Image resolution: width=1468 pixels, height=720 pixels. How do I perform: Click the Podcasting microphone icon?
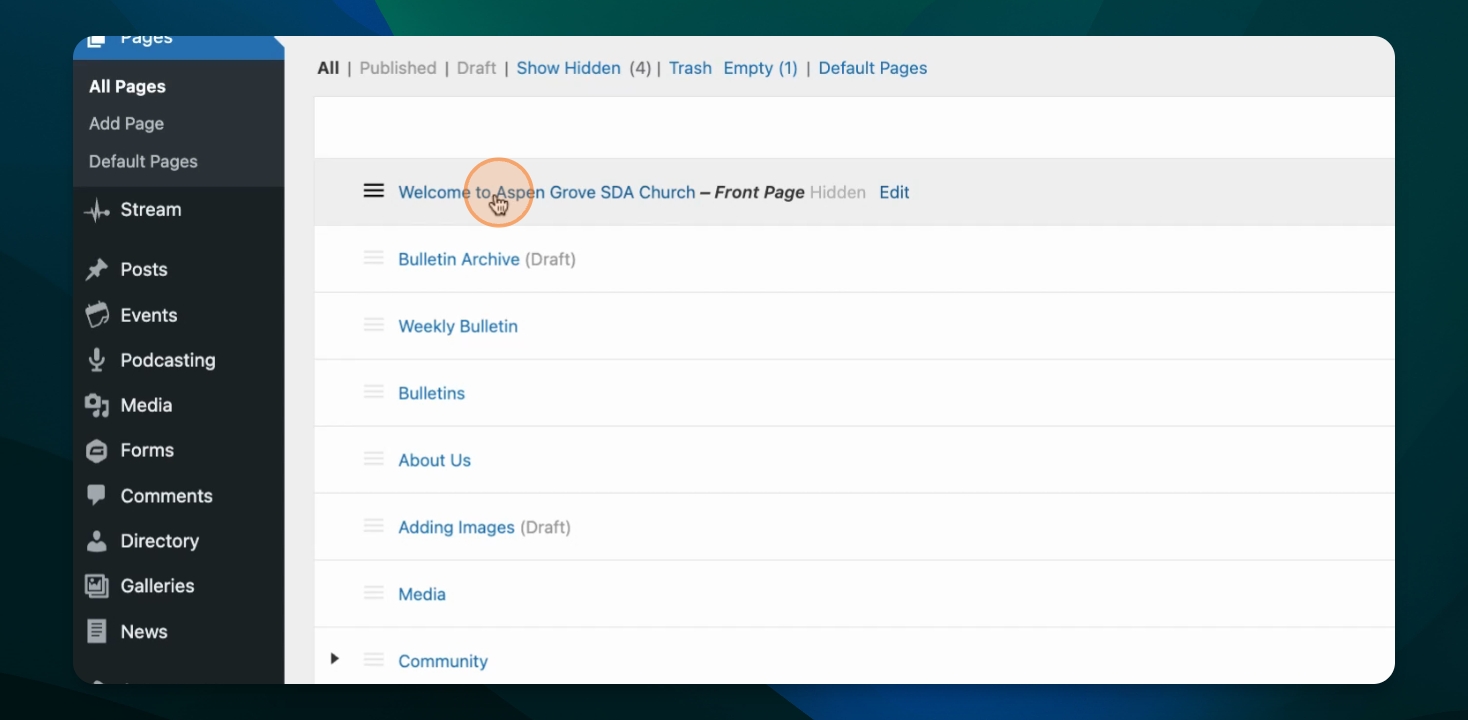coord(97,360)
